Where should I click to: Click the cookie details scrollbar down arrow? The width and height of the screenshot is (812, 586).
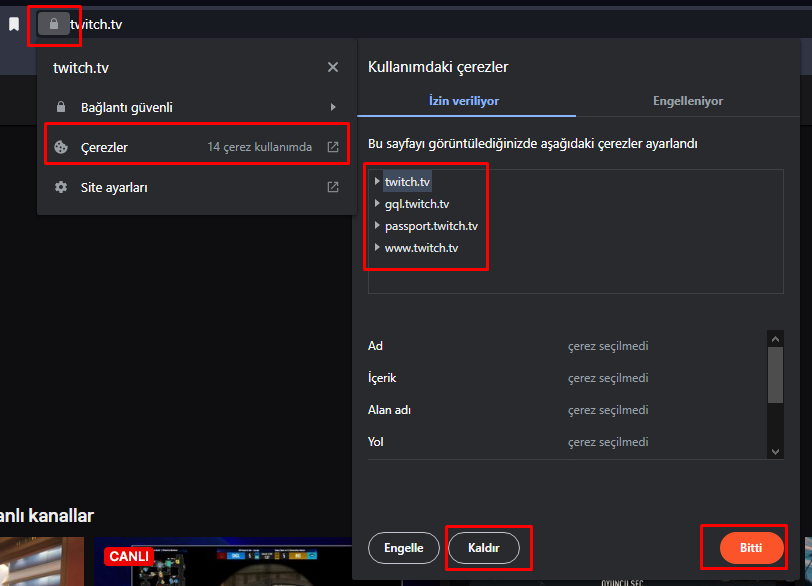pyautogui.click(x=775, y=451)
